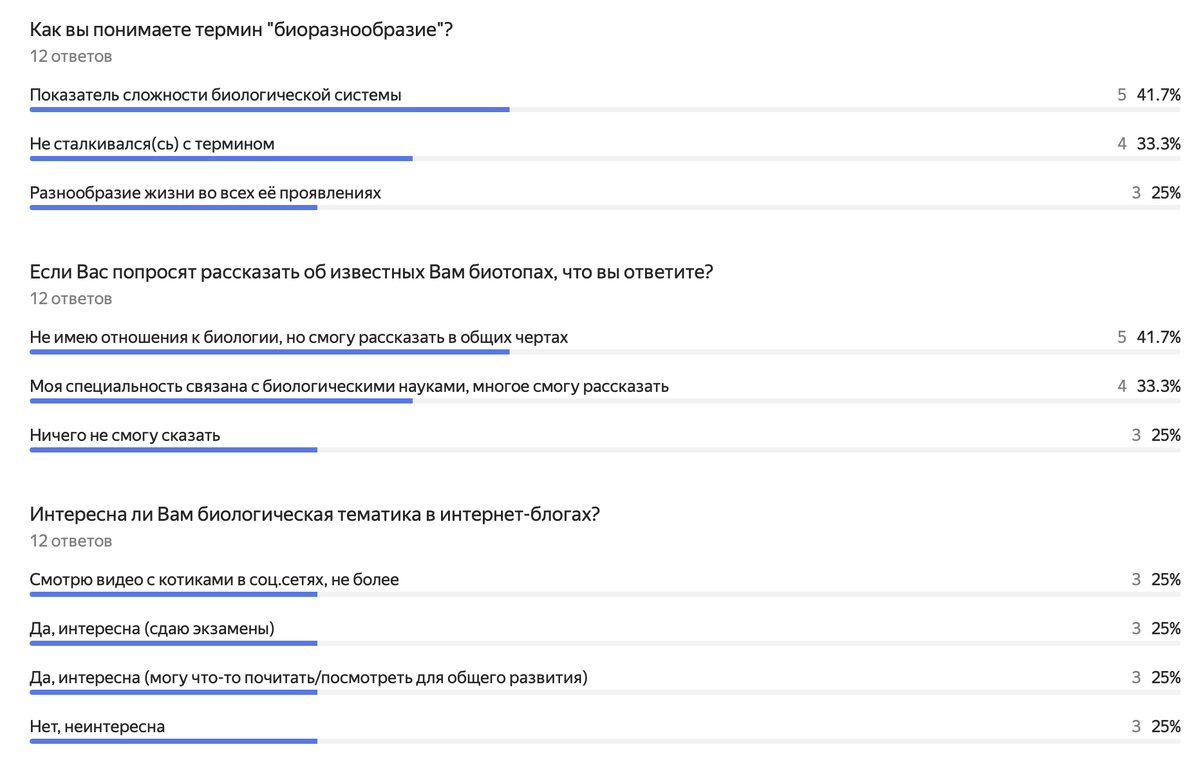
Task: Select the answer "Моя специальность связана с биологическими науками"
Action: coord(349,386)
